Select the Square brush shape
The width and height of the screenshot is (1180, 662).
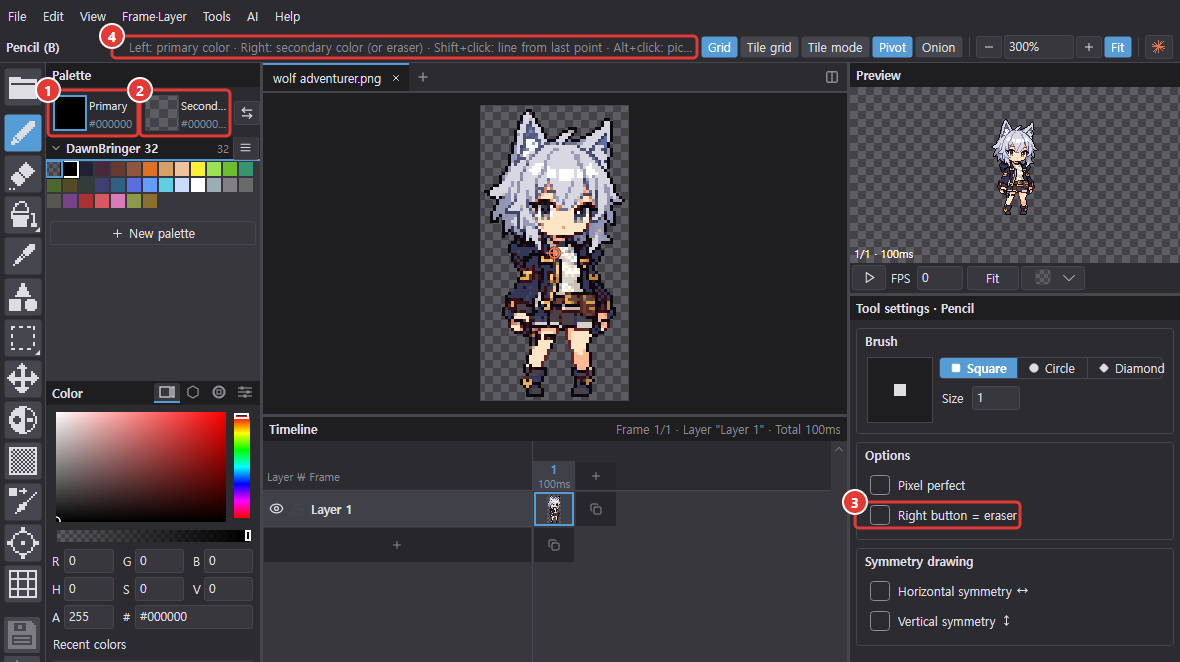(x=978, y=369)
